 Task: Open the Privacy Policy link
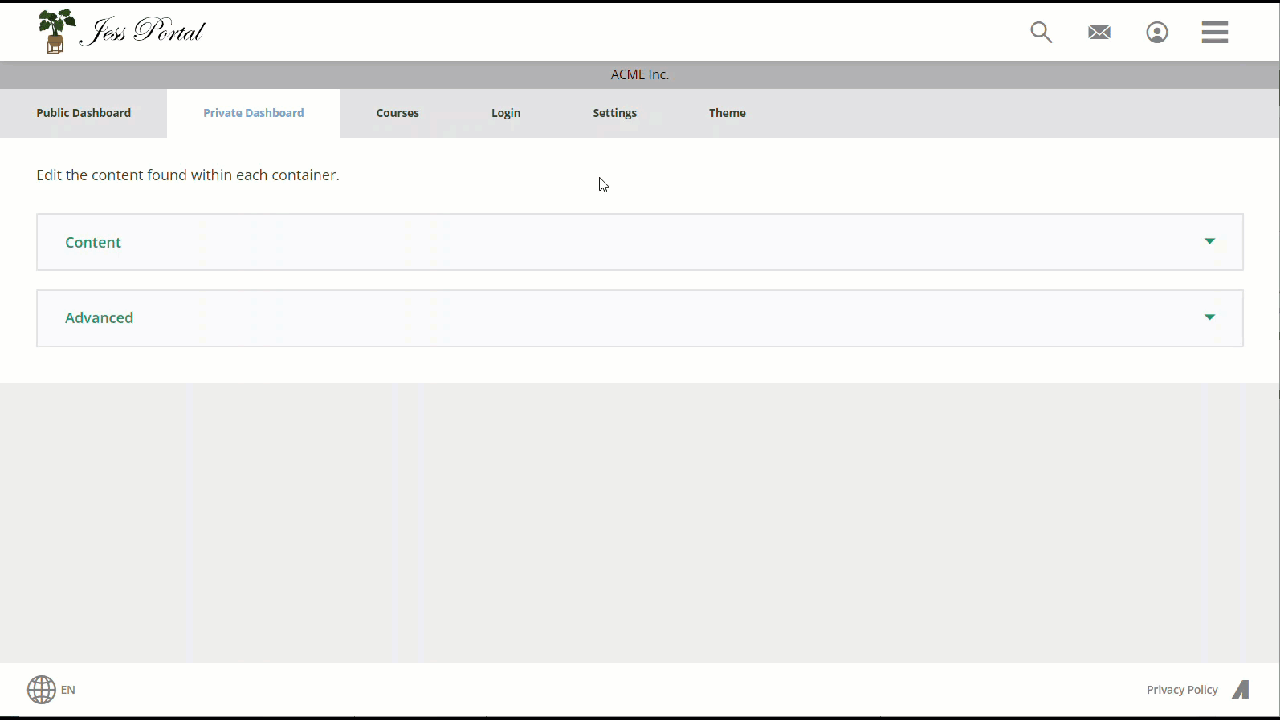[1182, 690]
